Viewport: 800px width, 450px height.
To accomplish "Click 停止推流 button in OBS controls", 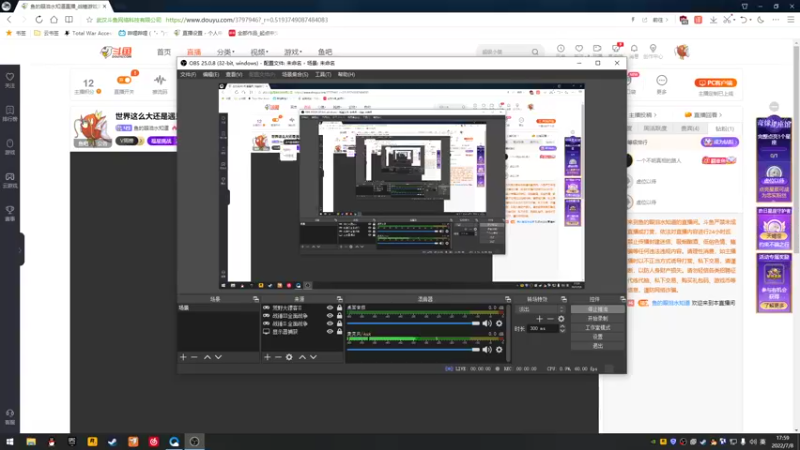I will pos(597,309).
